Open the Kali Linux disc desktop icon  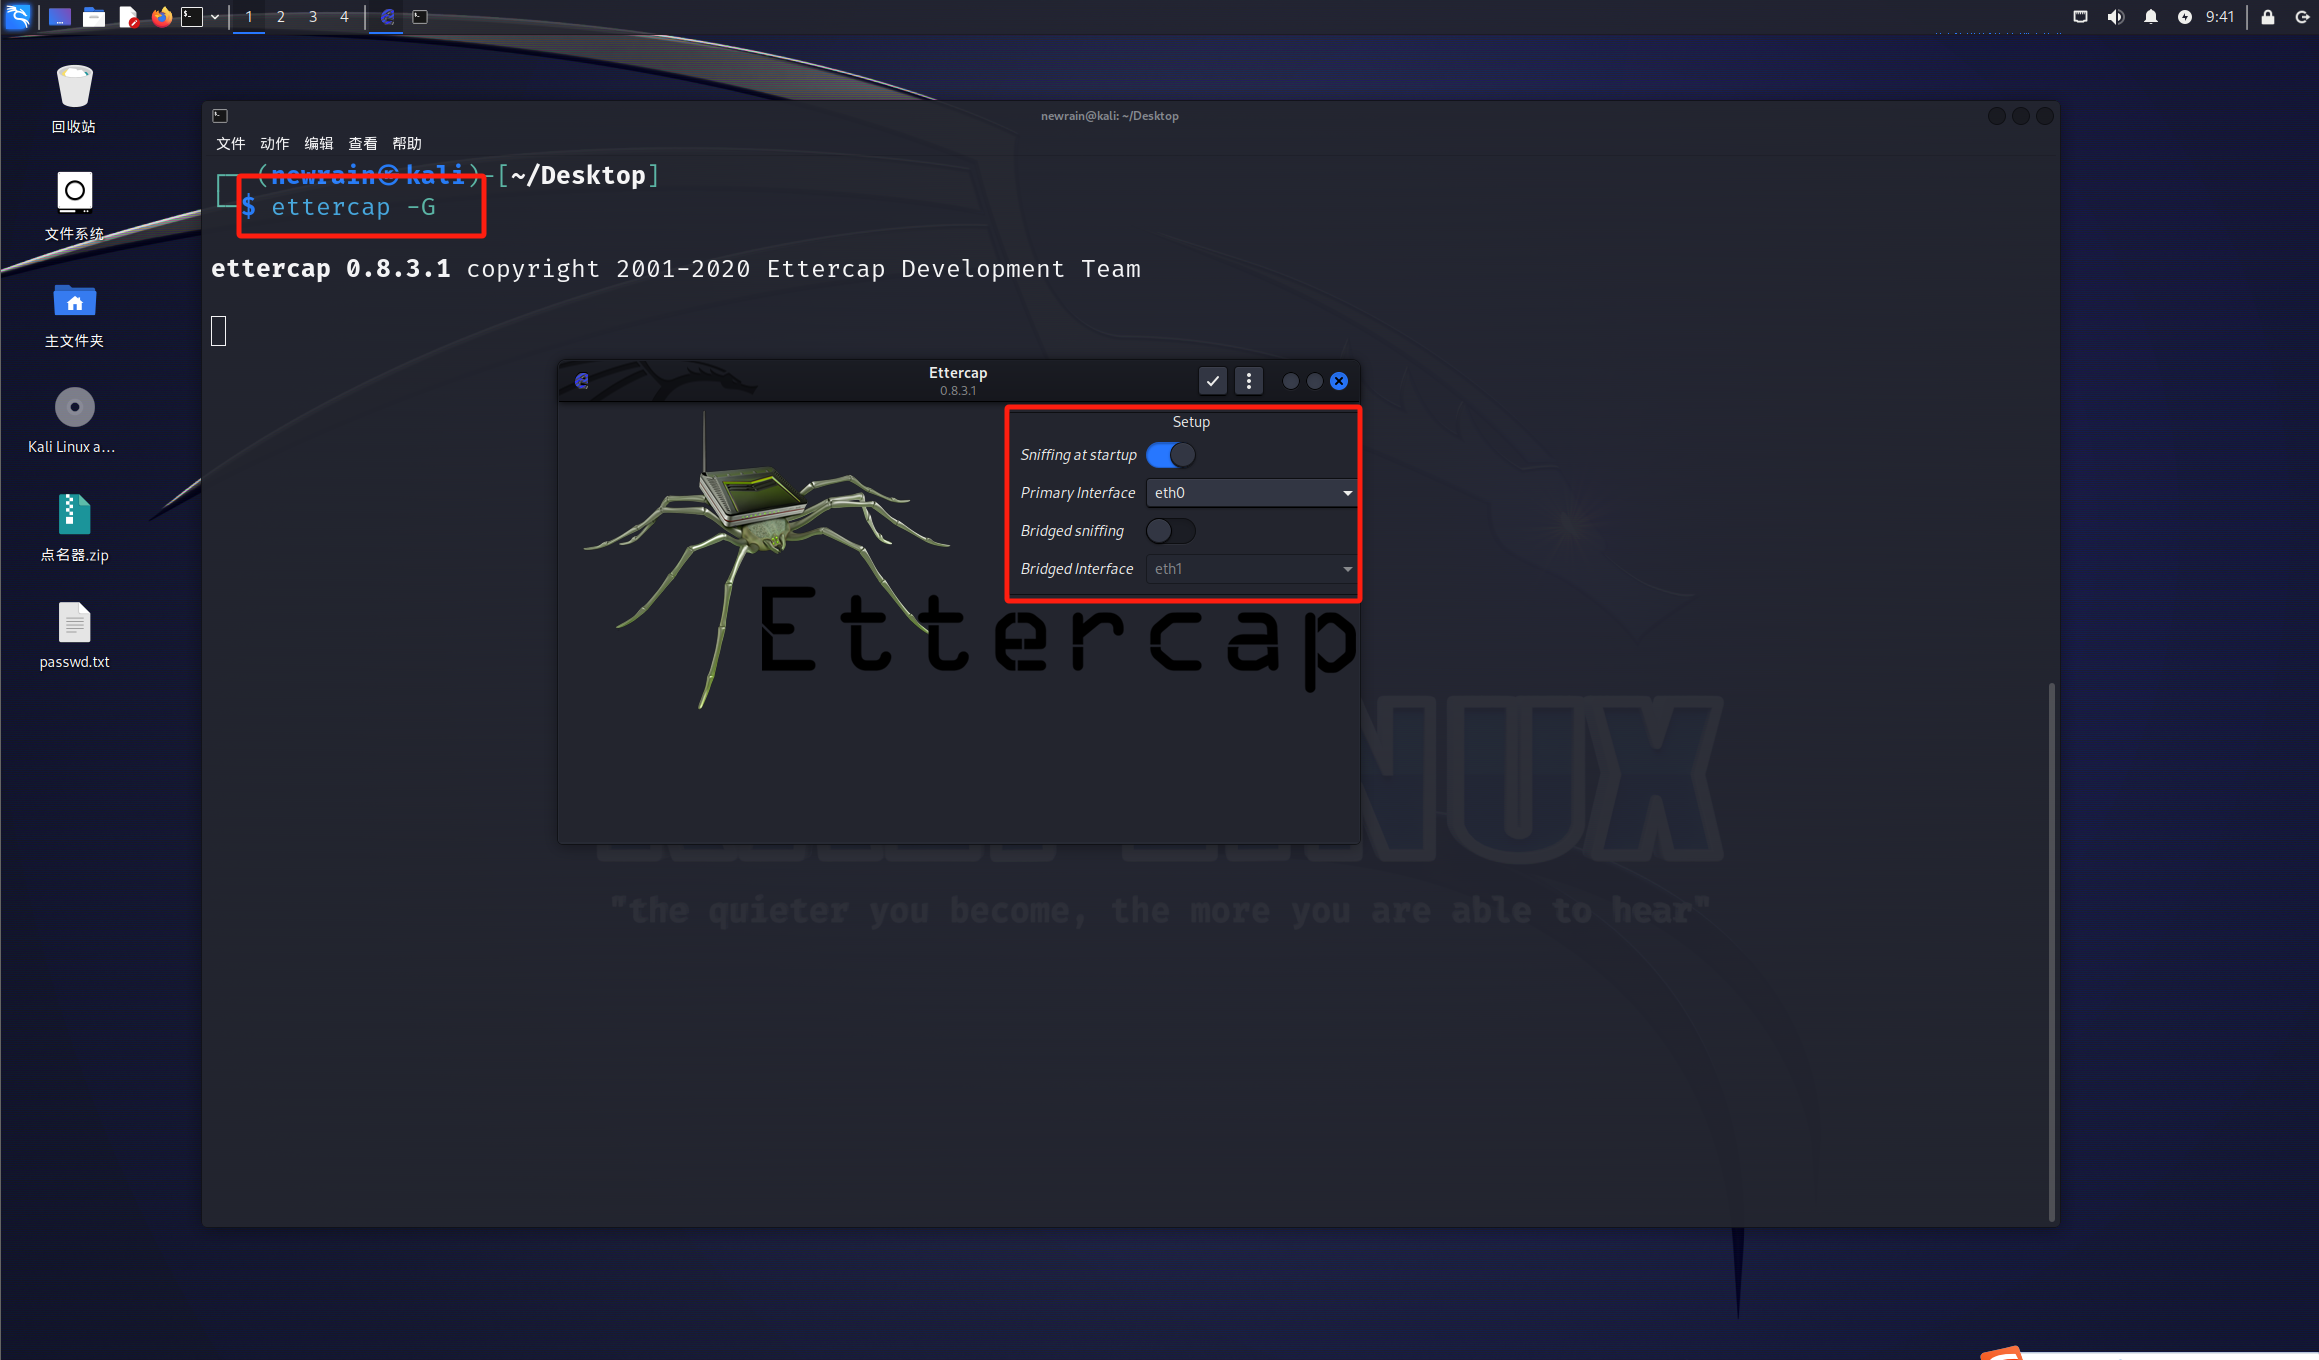[x=72, y=420]
